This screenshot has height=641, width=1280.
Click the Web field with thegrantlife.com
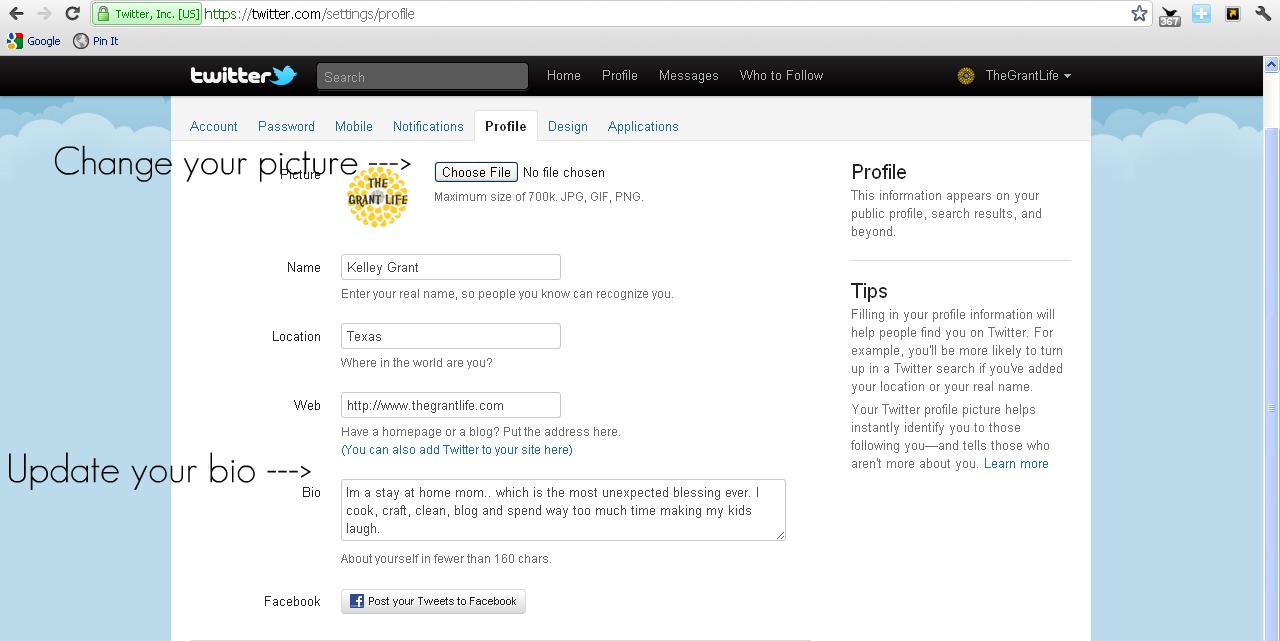(x=451, y=405)
